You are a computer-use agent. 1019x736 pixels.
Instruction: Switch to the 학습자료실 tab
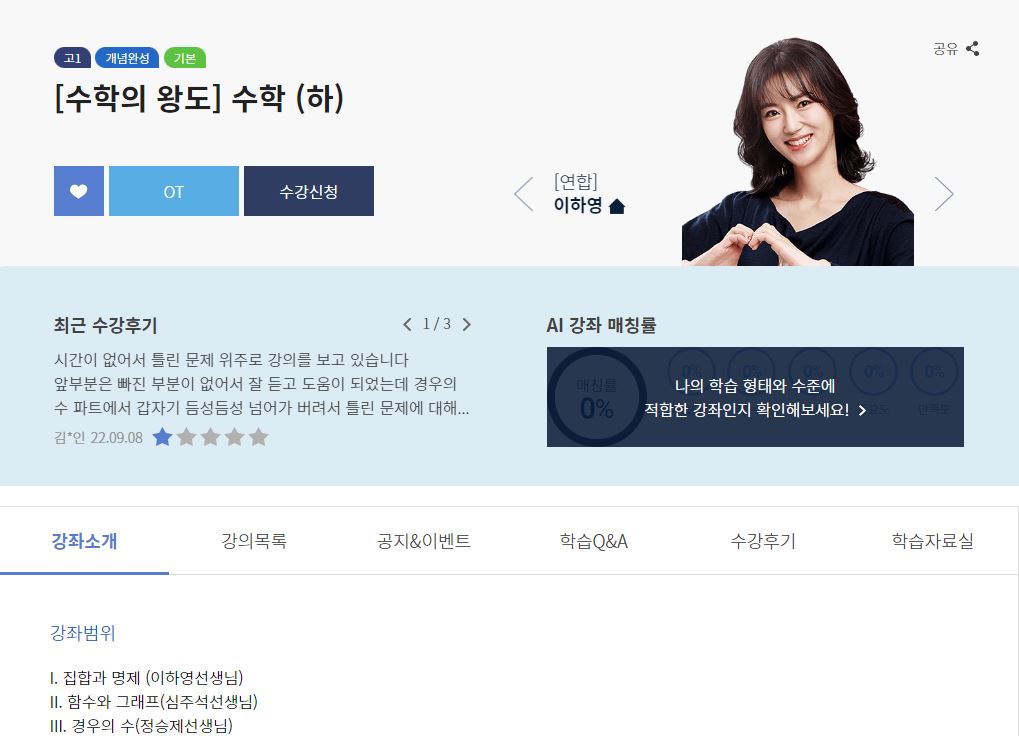[933, 540]
